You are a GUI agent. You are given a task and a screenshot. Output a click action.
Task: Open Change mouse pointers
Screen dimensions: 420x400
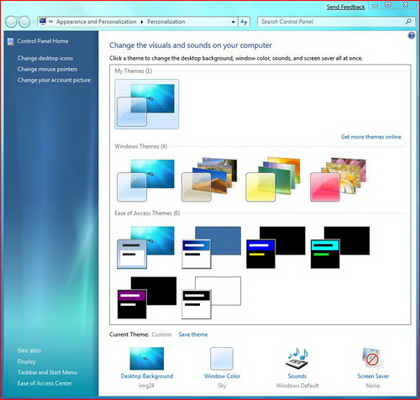47,69
